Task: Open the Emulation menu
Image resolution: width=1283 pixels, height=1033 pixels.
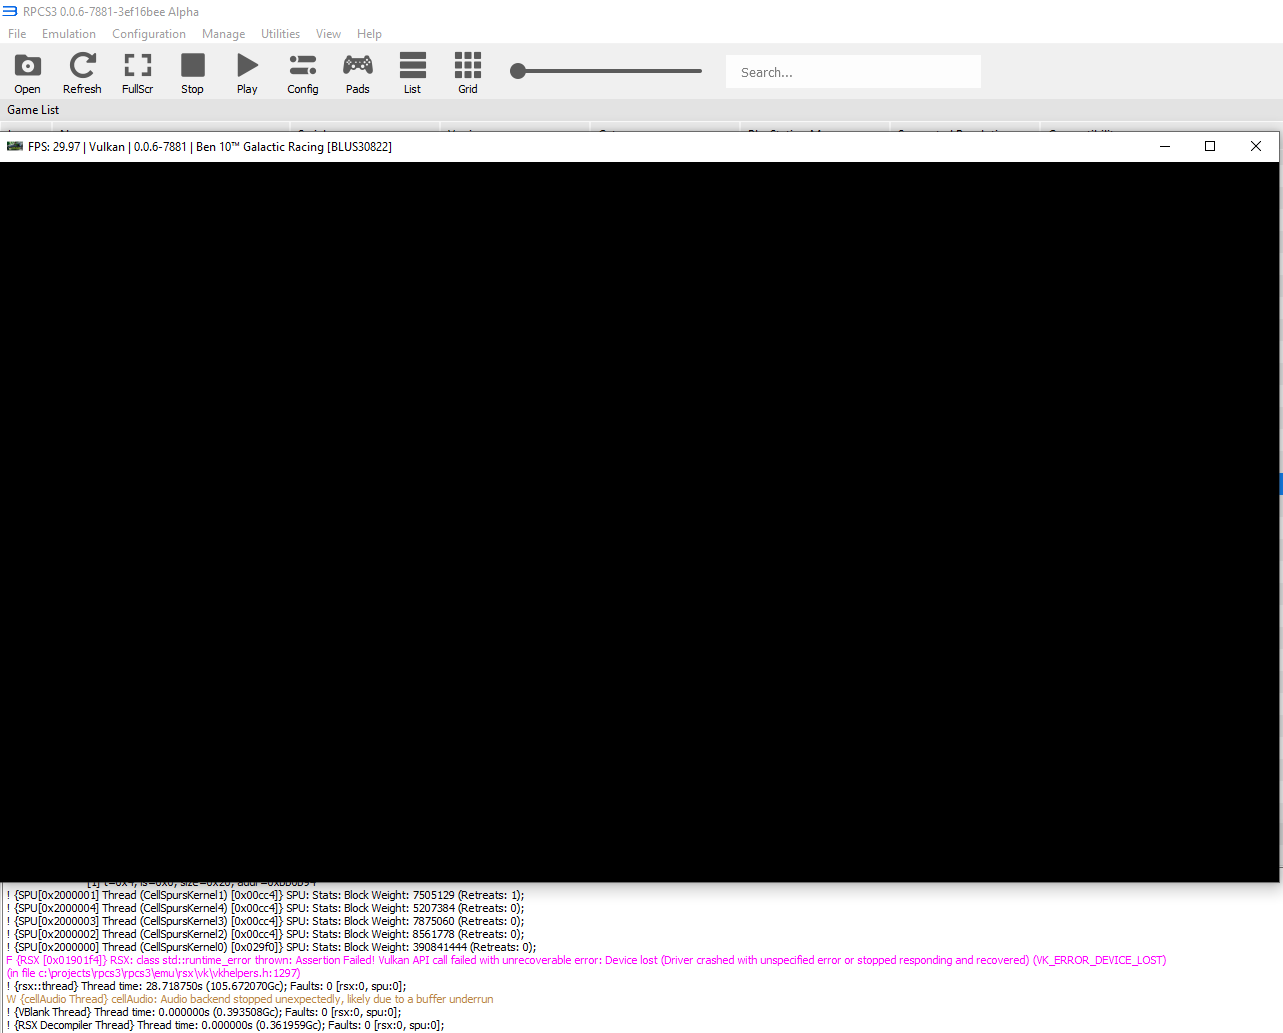Action: pyautogui.click(x=68, y=33)
